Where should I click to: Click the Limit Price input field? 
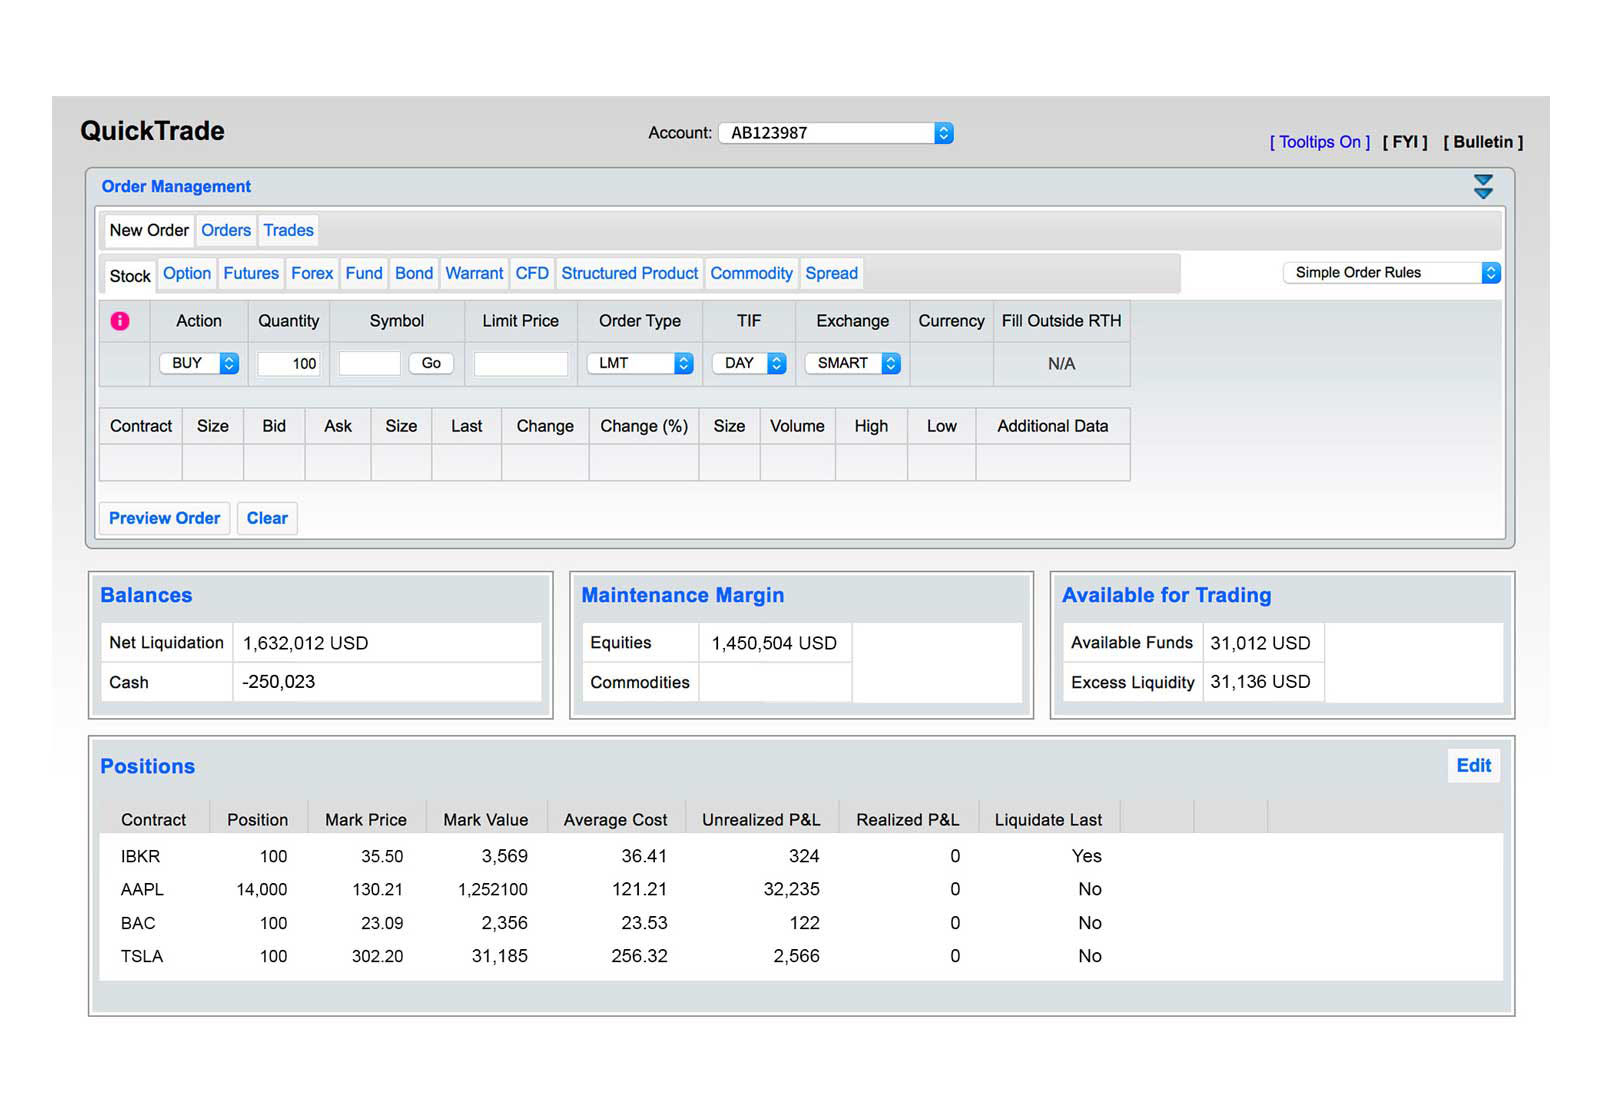click(520, 363)
